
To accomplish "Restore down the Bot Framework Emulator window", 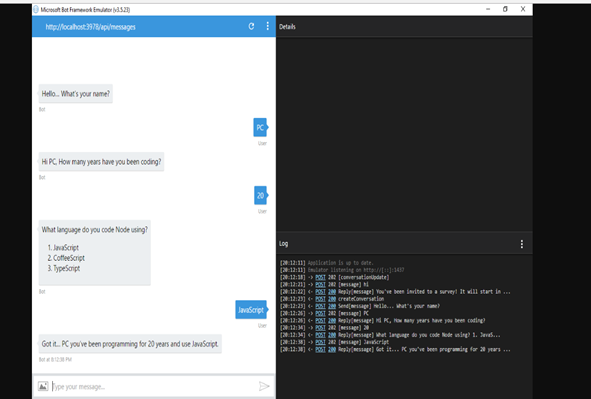I will click(505, 9).
